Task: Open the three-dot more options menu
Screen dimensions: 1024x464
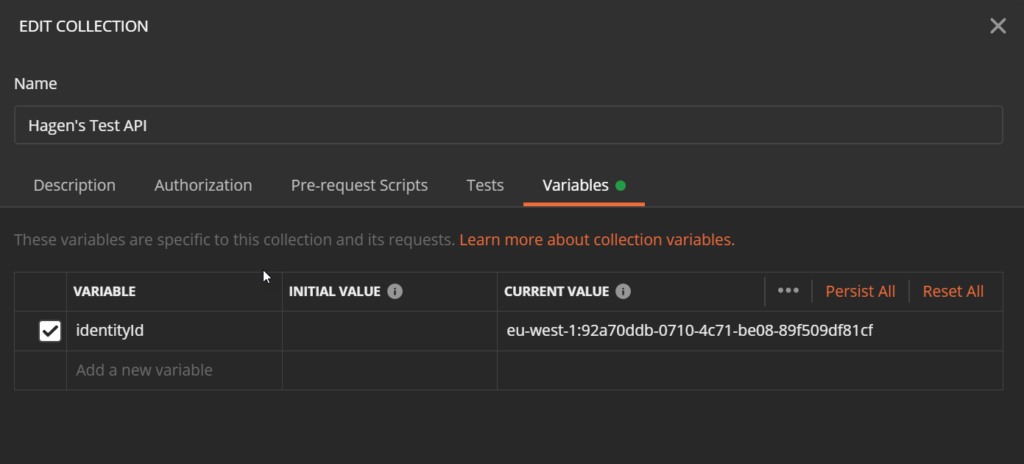Action: tap(788, 291)
